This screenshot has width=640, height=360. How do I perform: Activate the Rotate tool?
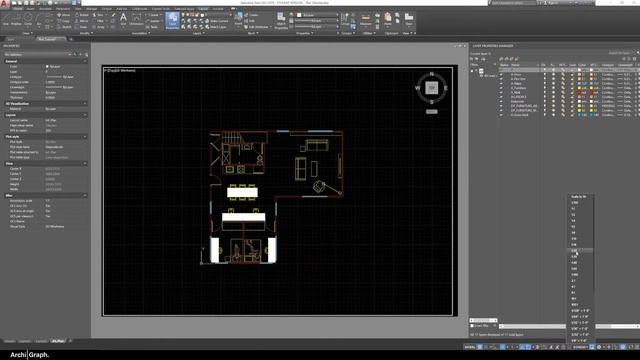point(82,15)
